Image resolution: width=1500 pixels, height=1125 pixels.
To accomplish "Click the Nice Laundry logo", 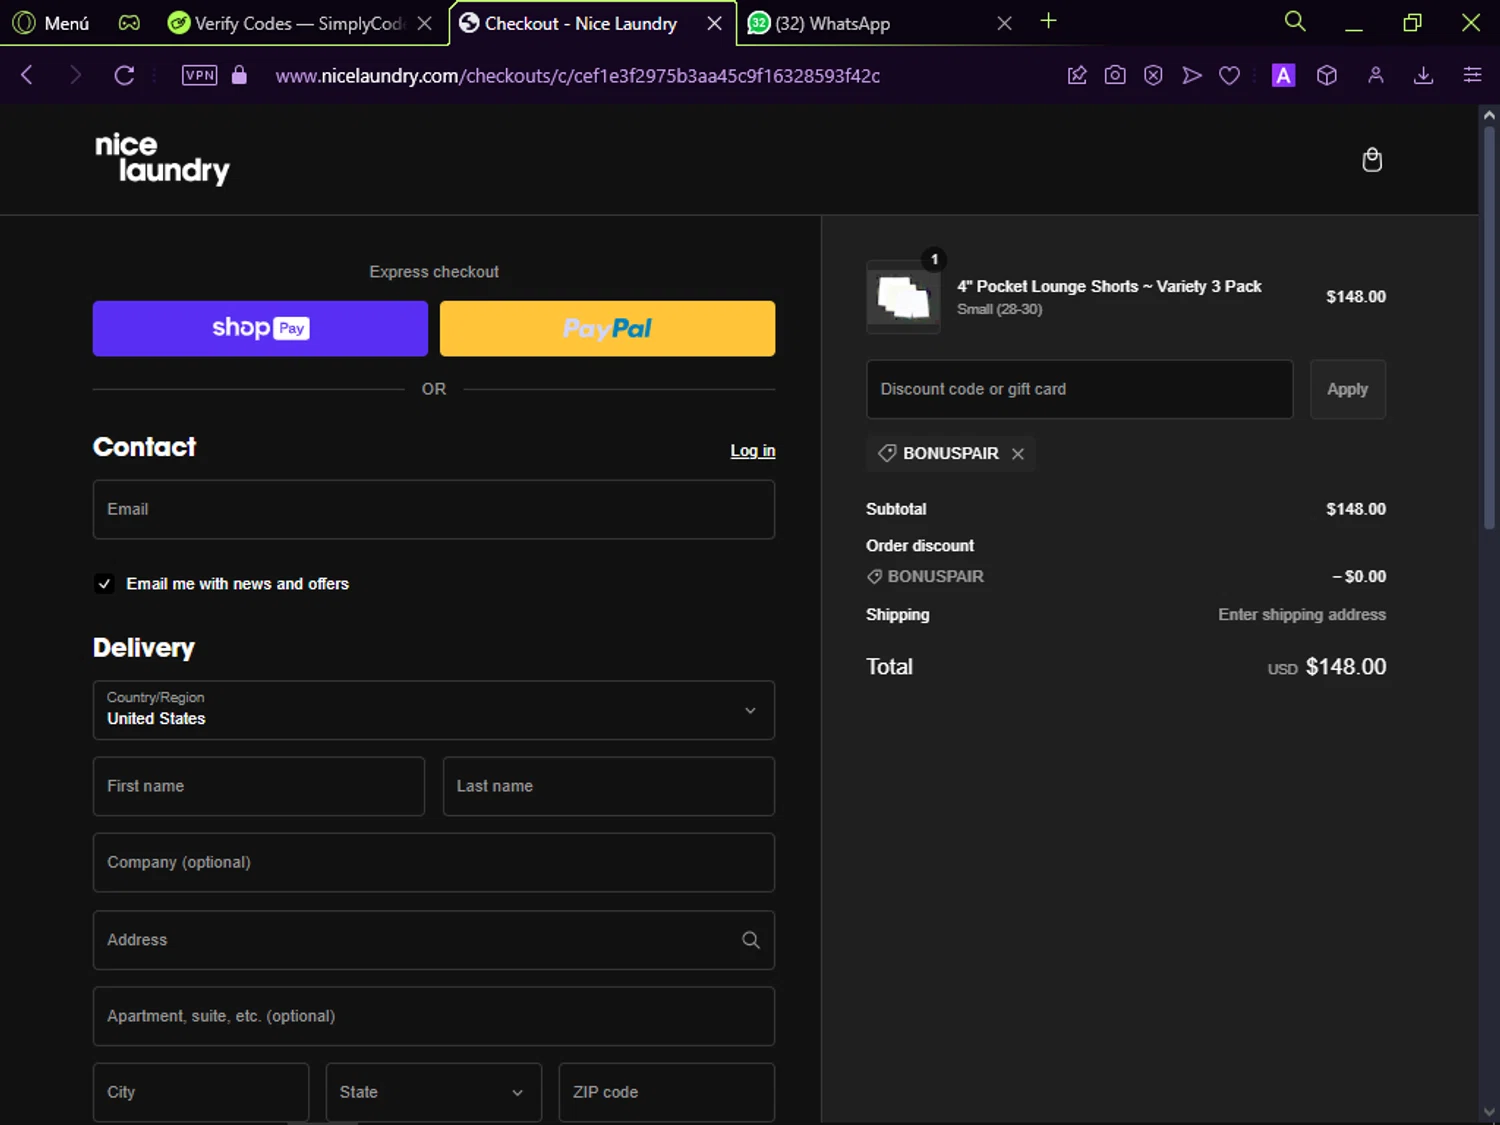I will coord(162,159).
